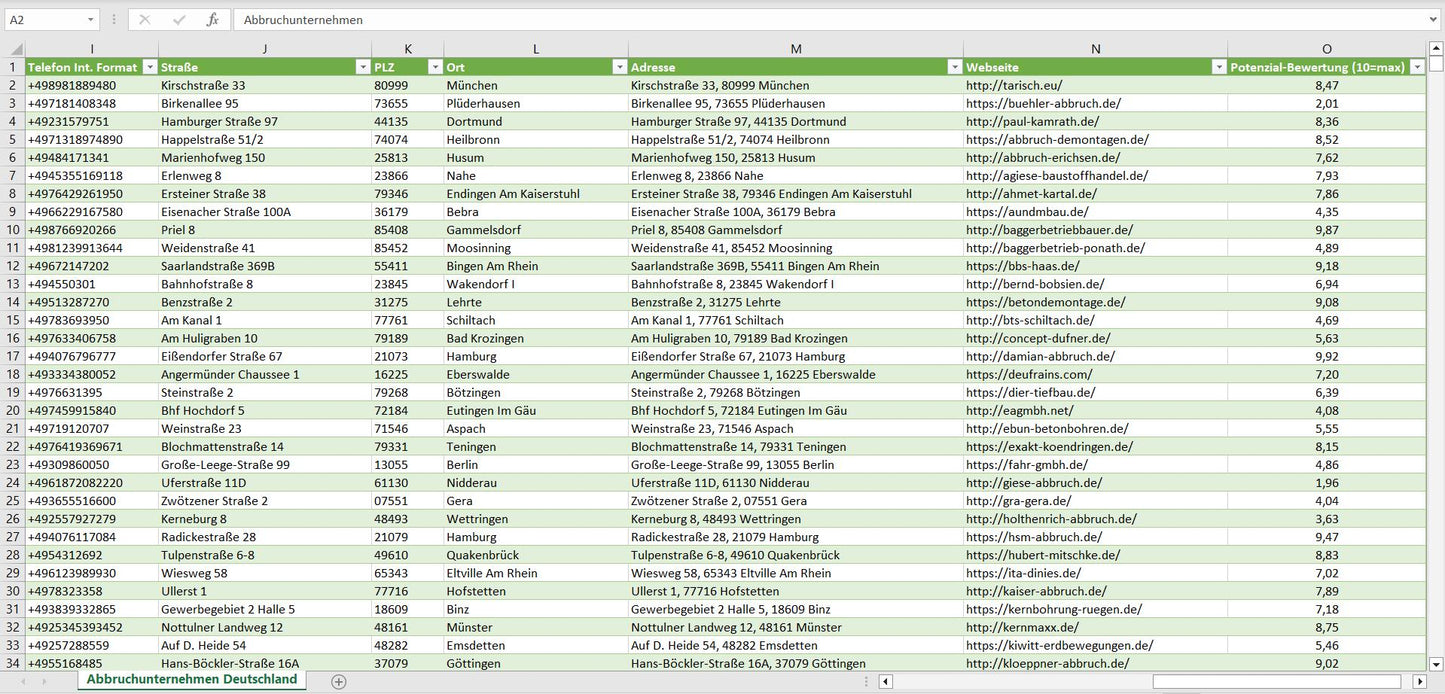Click the Cancel X icon in formula bar
Image resolution: width=1445 pixels, height=694 pixels.
145,20
